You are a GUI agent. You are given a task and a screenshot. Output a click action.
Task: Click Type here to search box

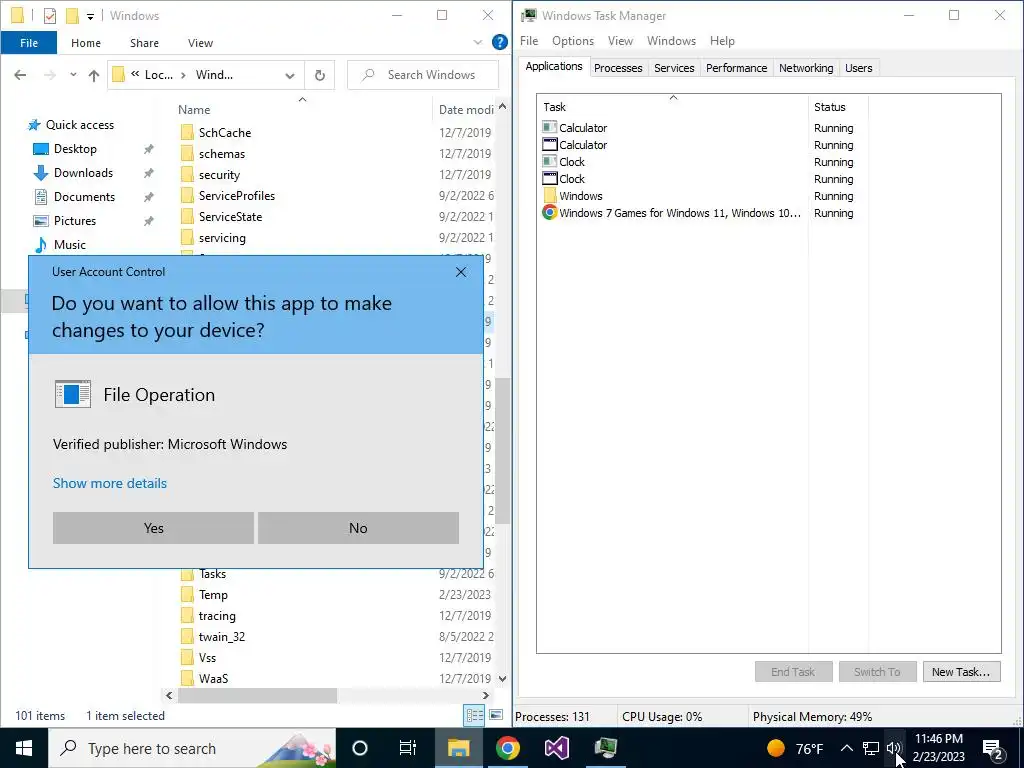coord(193,748)
